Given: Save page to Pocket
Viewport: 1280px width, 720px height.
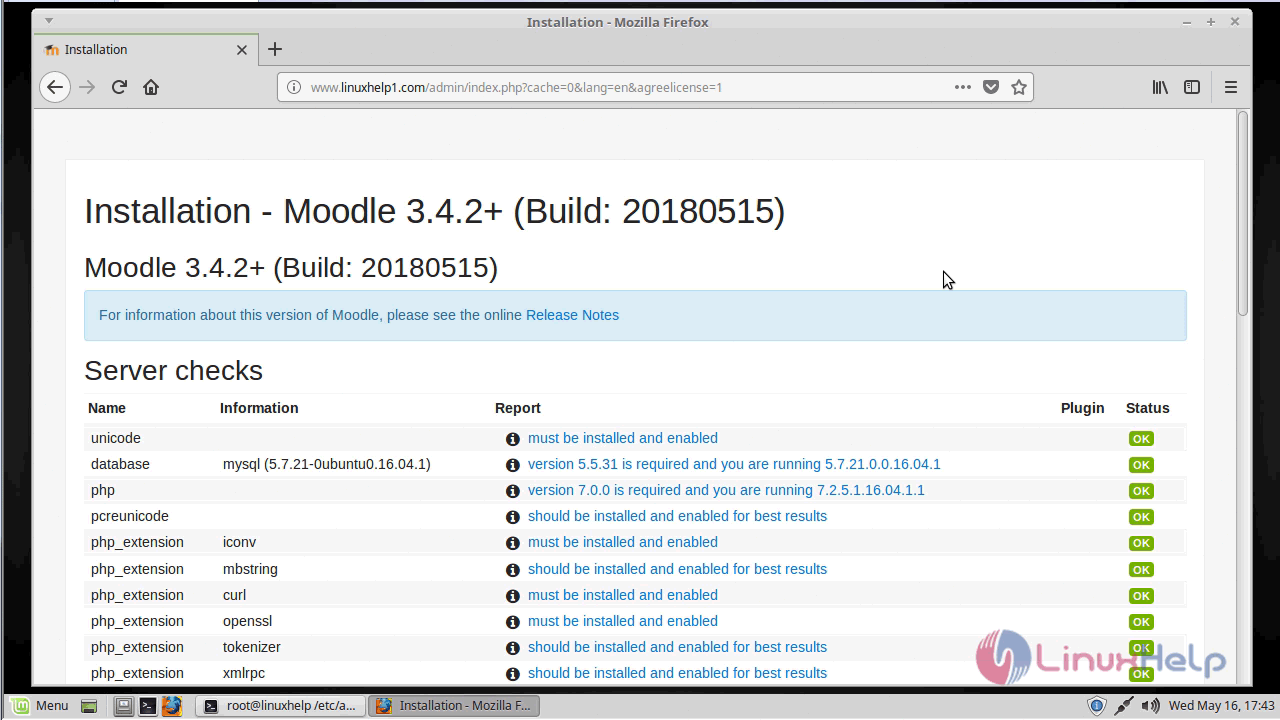Looking at the screenshot, I should pos(990,87).
